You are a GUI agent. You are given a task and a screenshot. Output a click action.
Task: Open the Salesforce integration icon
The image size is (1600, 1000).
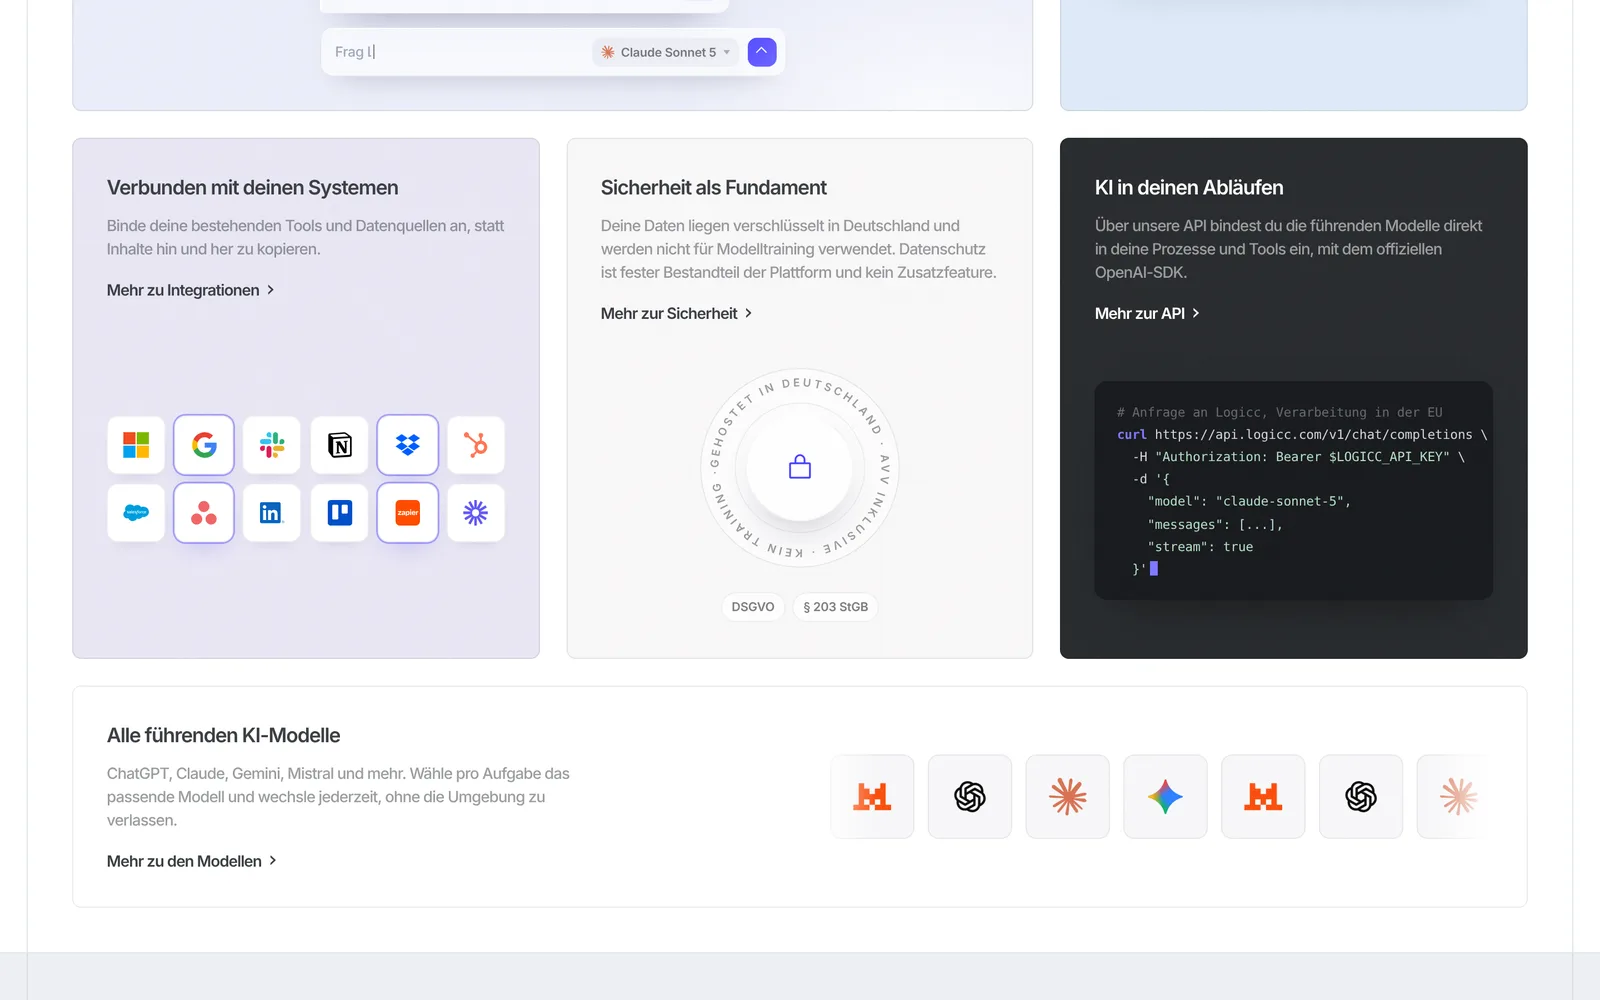(x=136, y=513)
